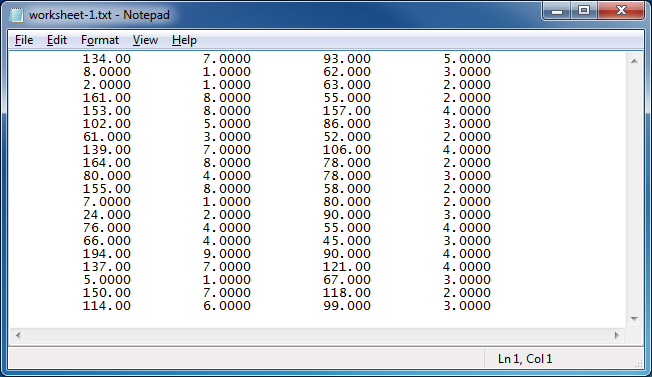This screenshot has height=377, width=652.
Task: Click the value 9.0000
Action: (x=227, y=254)
